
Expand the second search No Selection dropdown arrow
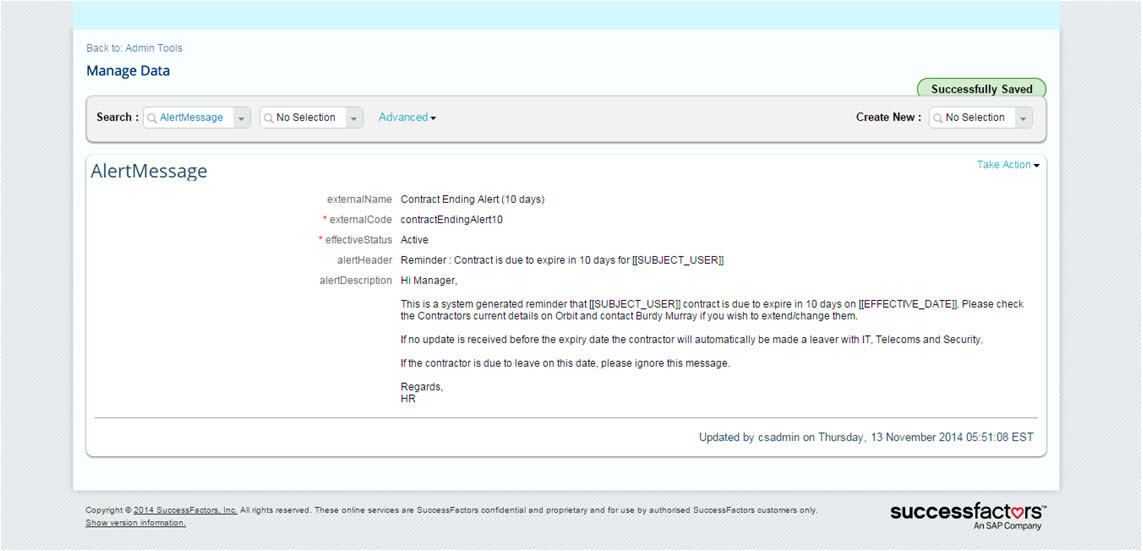[x=354, y=118]
